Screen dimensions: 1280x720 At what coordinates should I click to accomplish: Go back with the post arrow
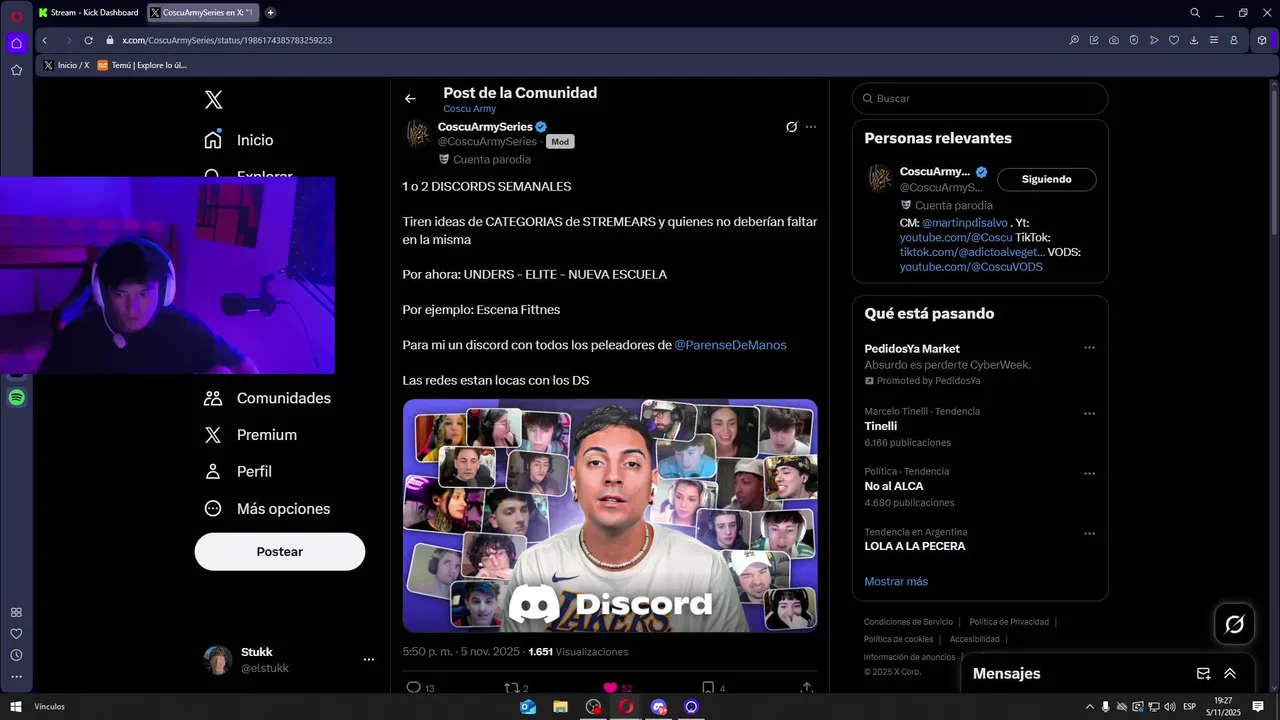(x=410, y=99)
